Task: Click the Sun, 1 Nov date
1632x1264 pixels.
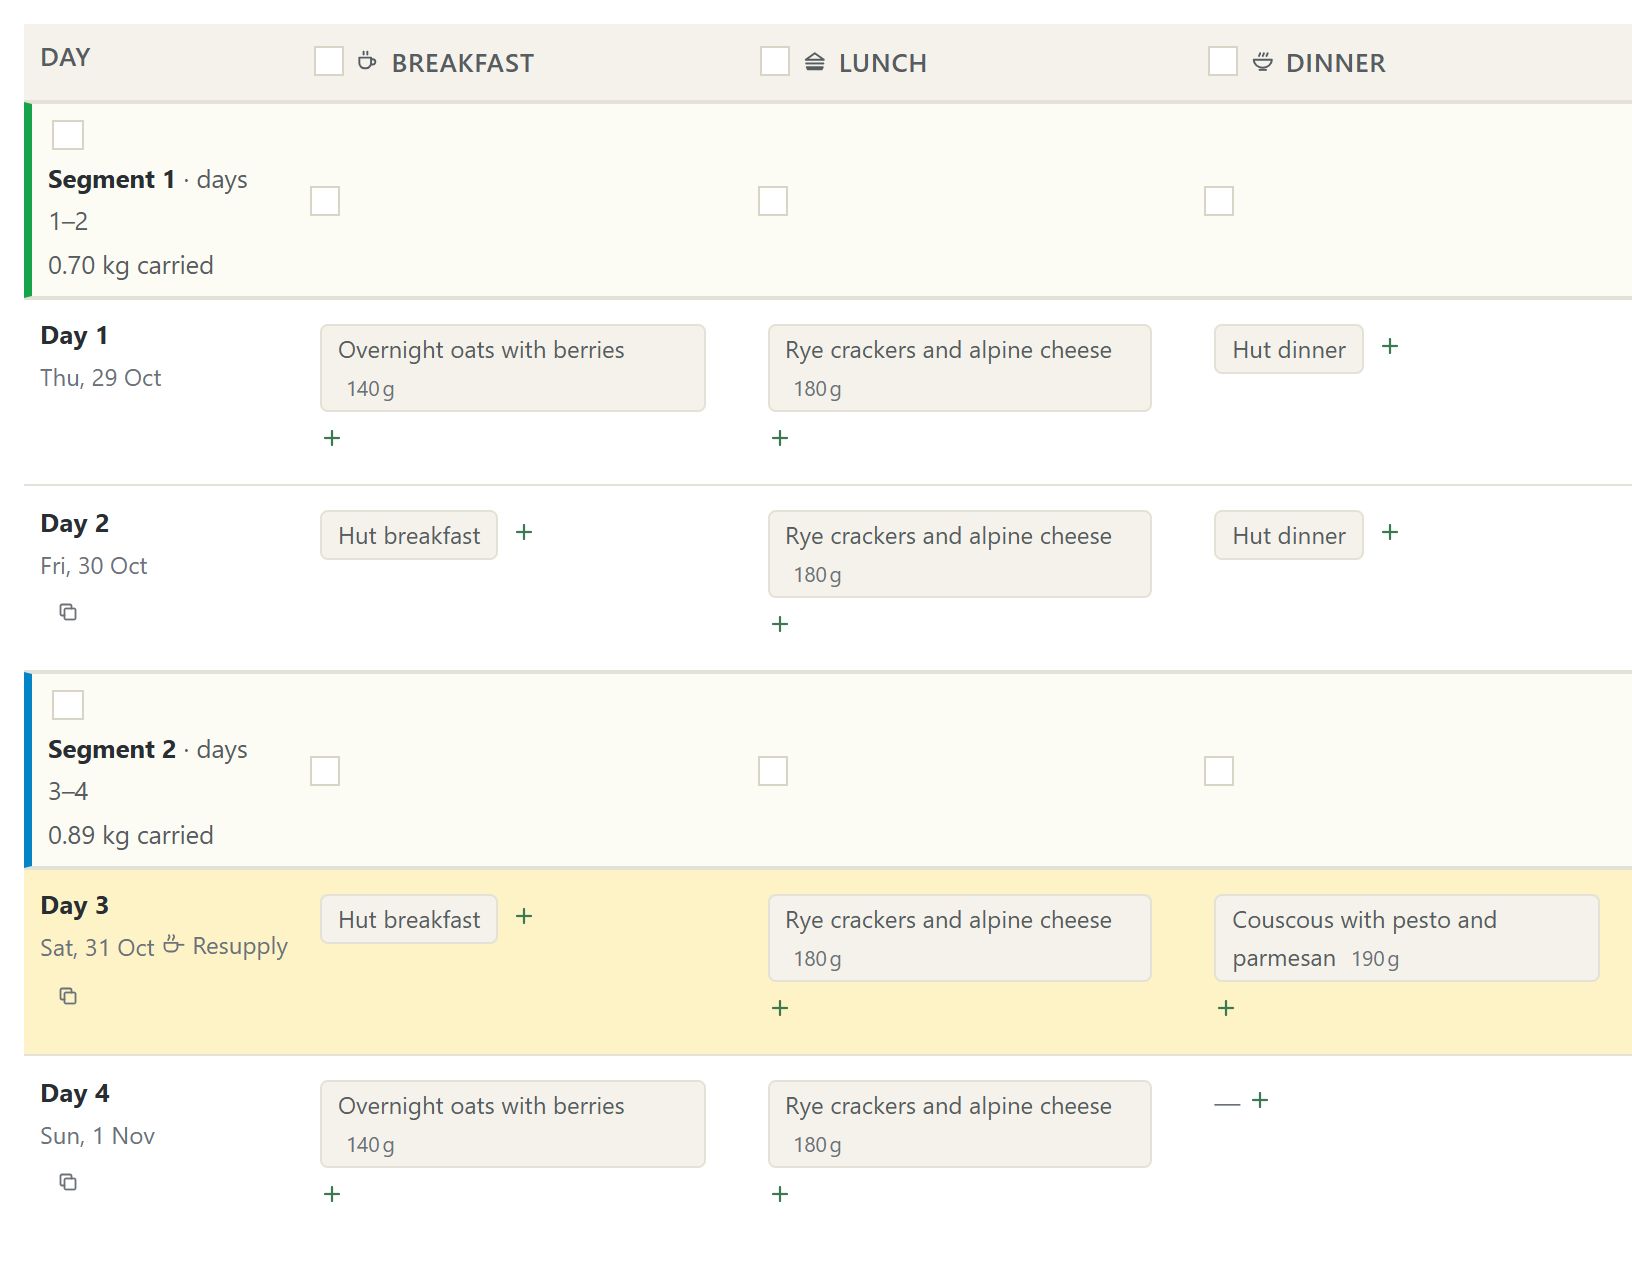Action: click(x=98, y=1136)
